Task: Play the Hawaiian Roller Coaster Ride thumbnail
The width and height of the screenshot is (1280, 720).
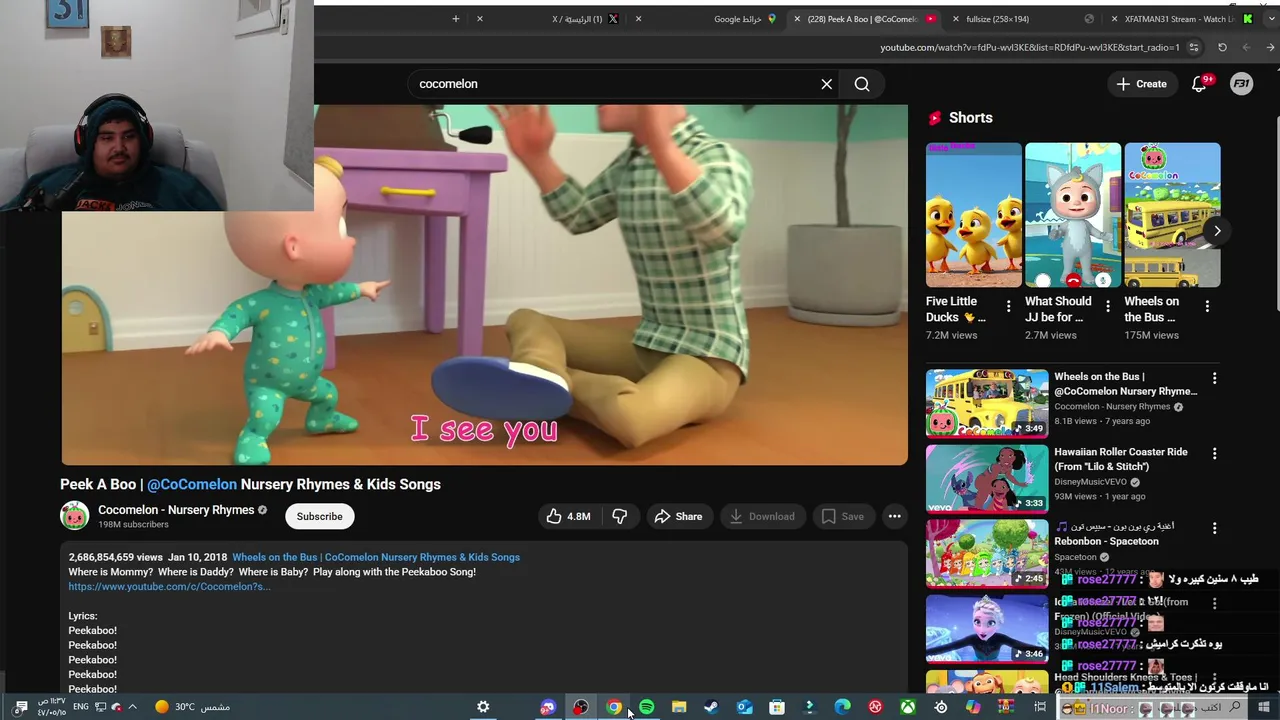Action: (987, 478)
